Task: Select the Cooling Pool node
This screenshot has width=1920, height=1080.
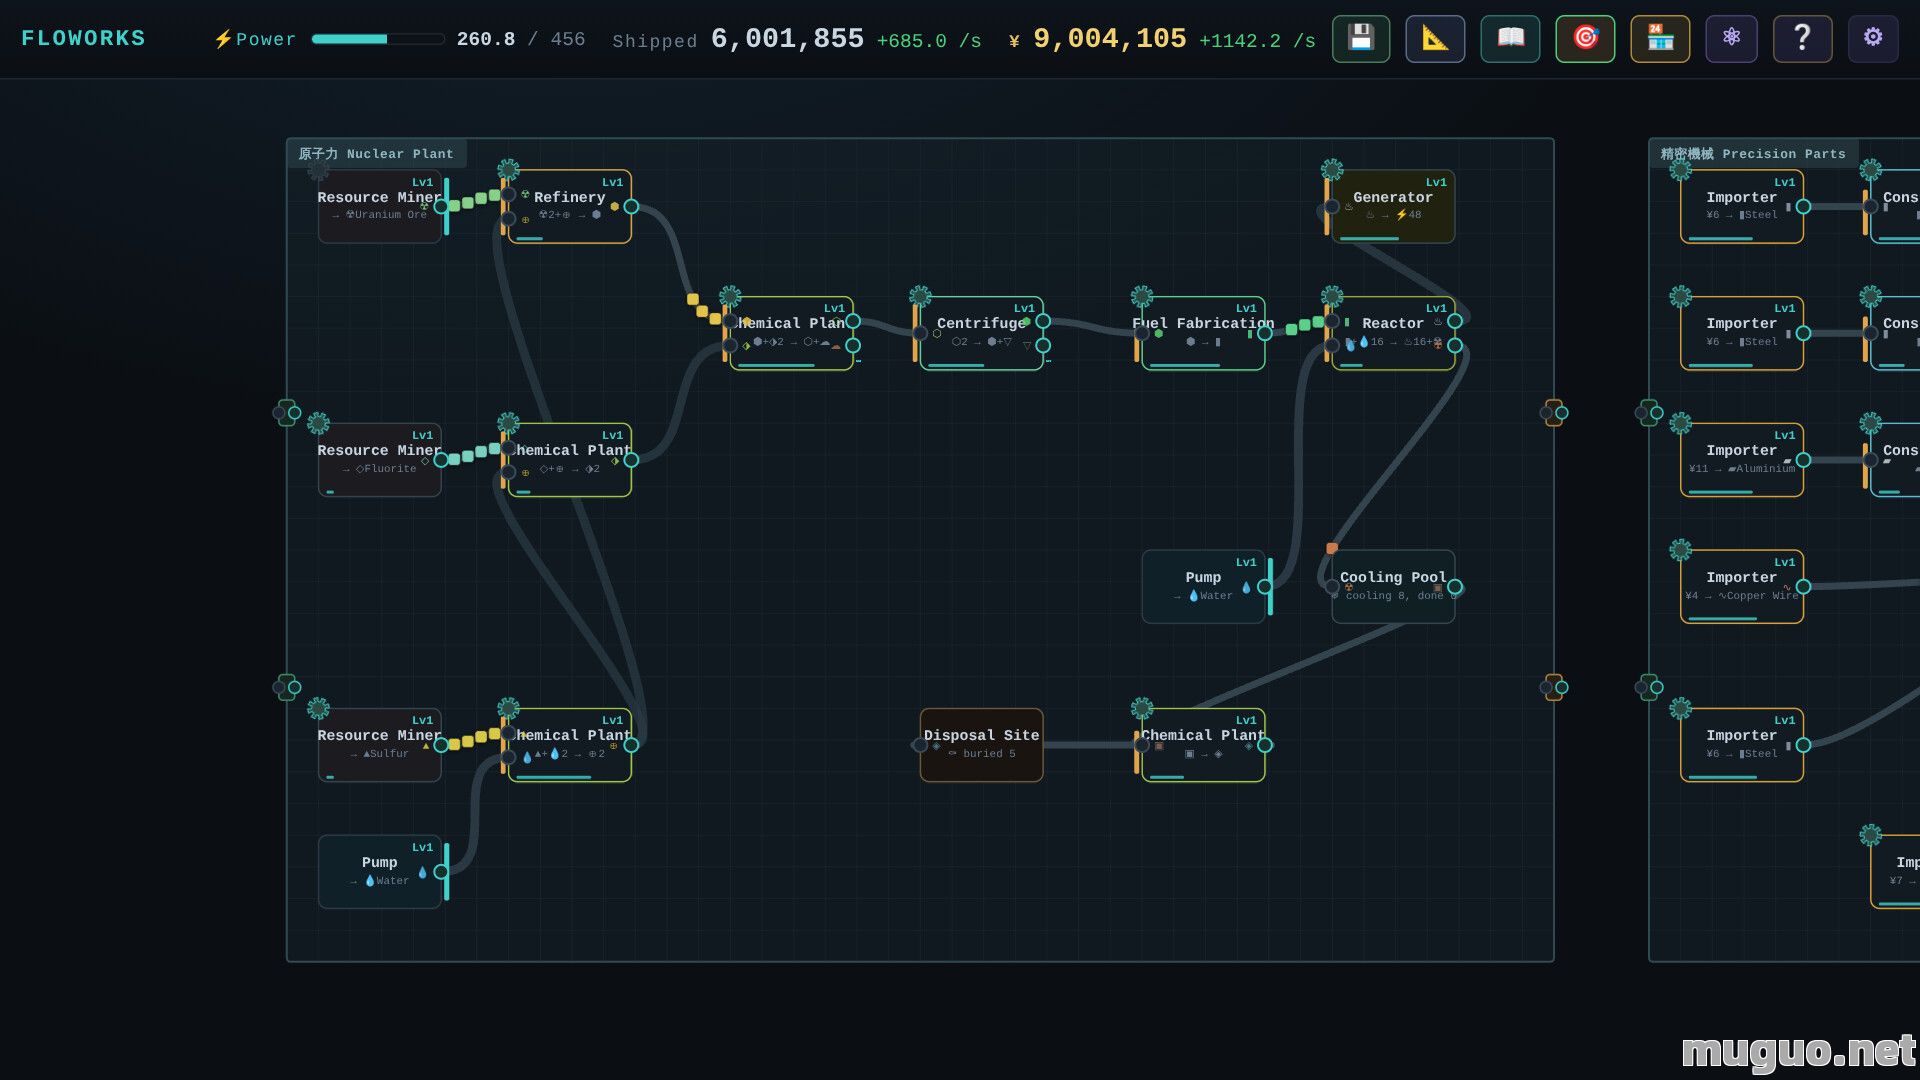Action: point(1393,587)
